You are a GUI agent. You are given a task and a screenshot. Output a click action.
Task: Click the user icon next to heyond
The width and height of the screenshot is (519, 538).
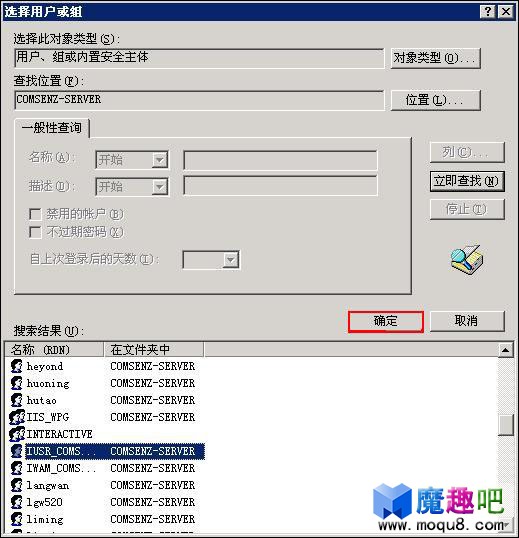pyautogui.click(x=16, y=366)
